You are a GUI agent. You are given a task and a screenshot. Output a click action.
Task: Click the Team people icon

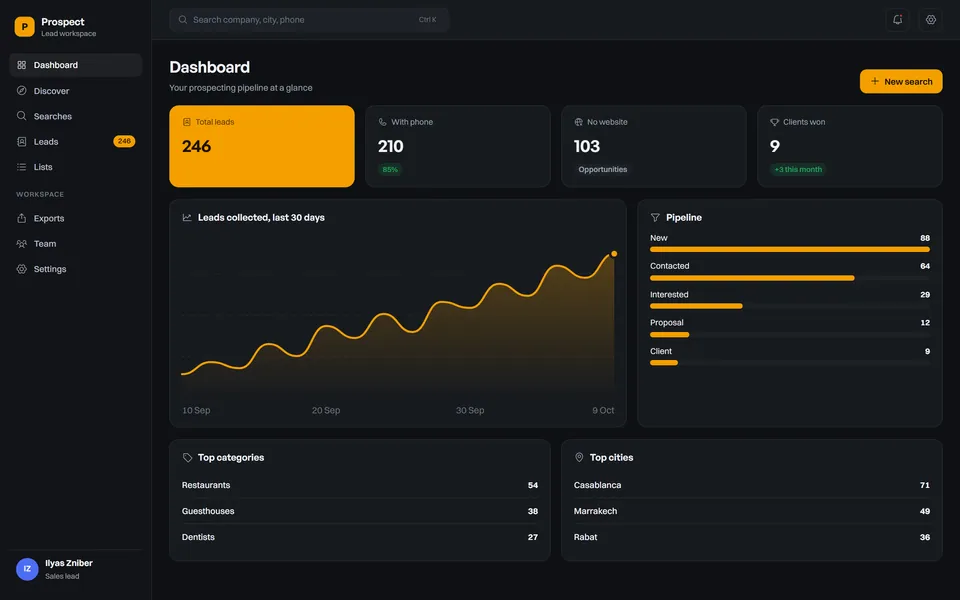pos(21,244)
